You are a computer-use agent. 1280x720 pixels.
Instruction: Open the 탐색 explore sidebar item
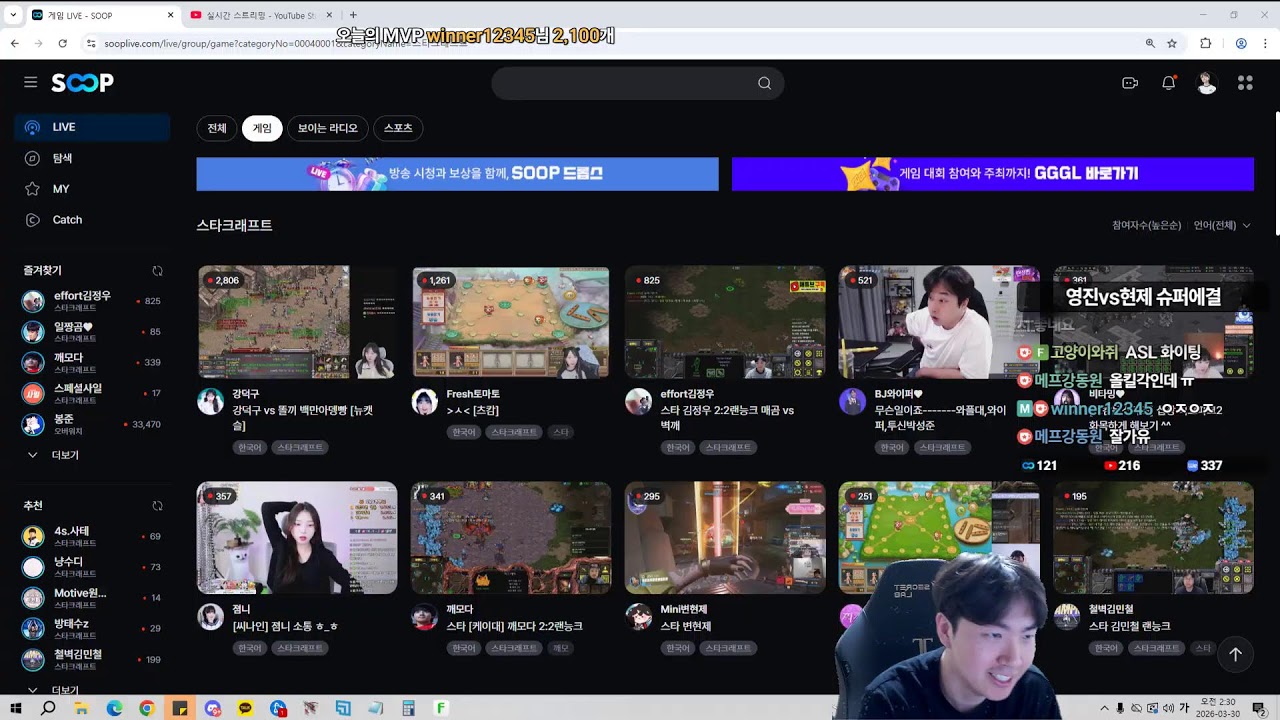click(92, 158)
